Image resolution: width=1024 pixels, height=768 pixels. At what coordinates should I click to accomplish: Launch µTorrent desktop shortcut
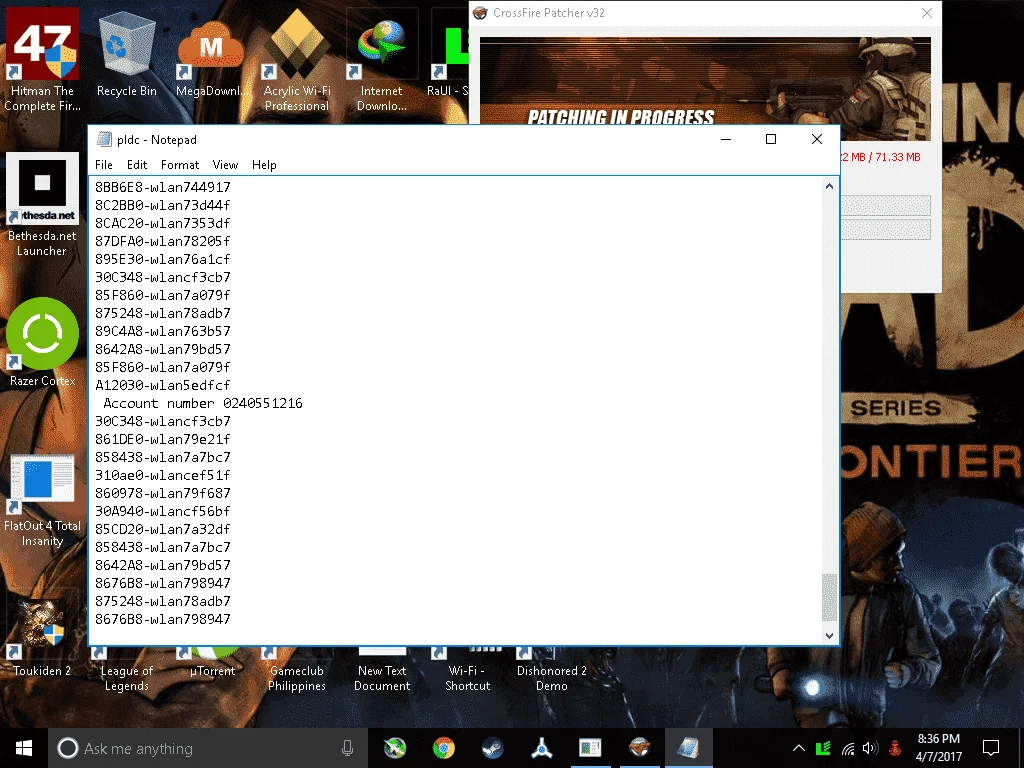[212, 661]
